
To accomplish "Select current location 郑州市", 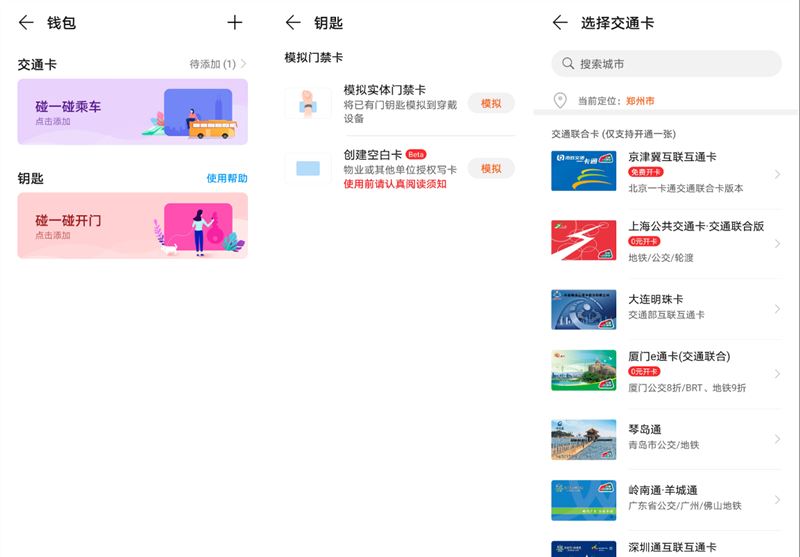I will click(640, 101).
